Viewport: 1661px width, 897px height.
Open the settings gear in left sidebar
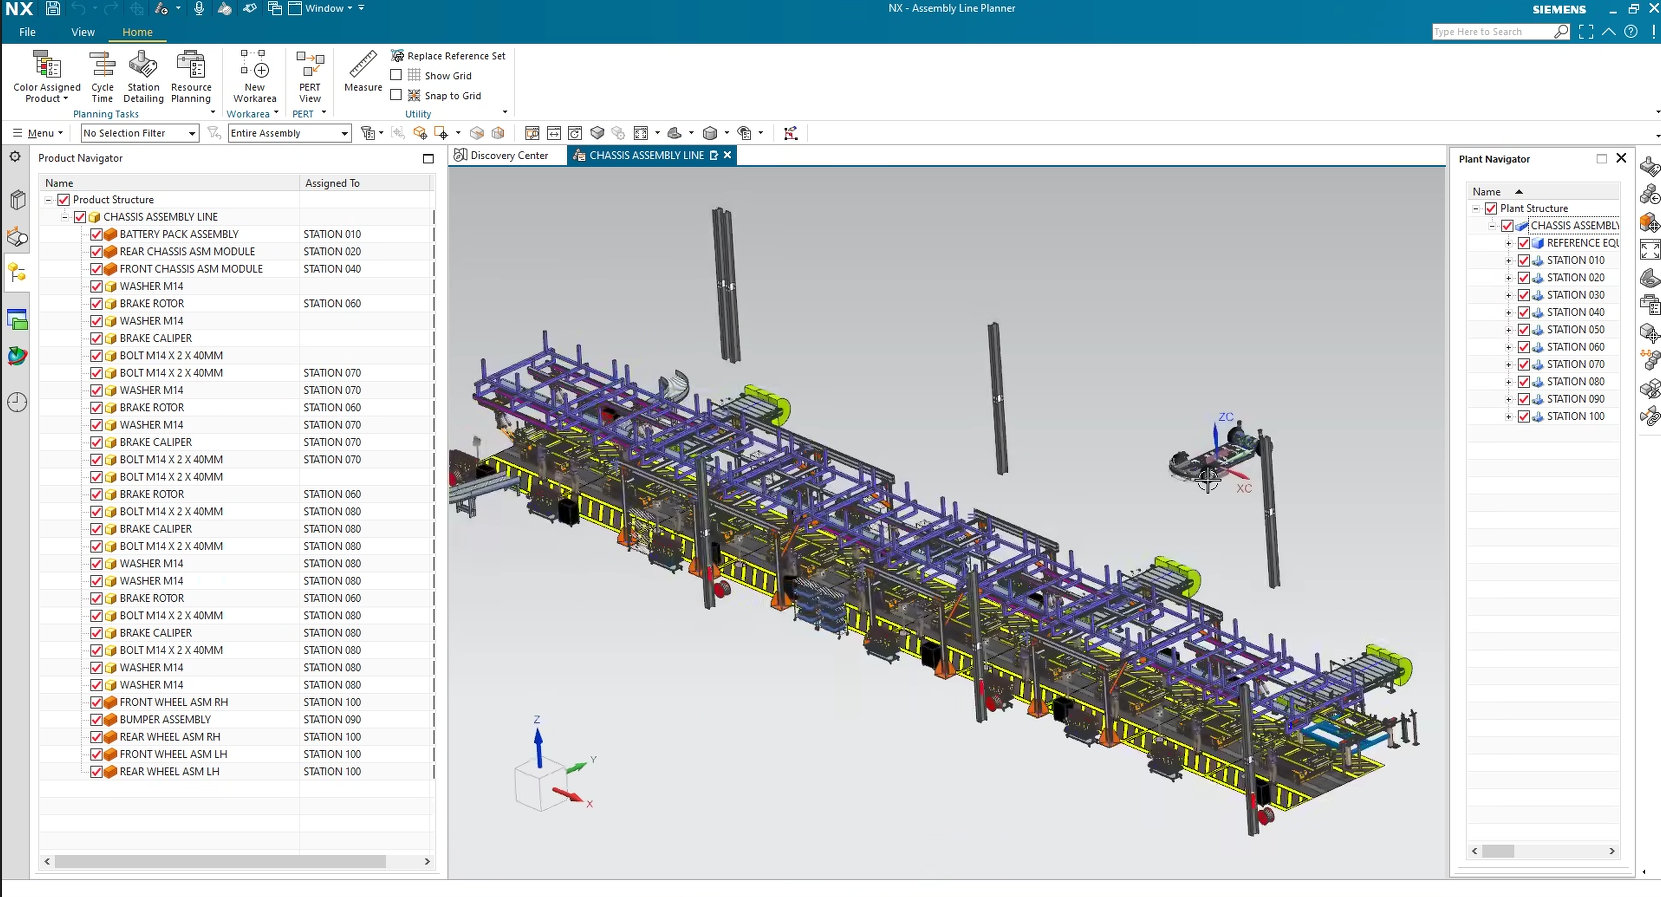15,157
